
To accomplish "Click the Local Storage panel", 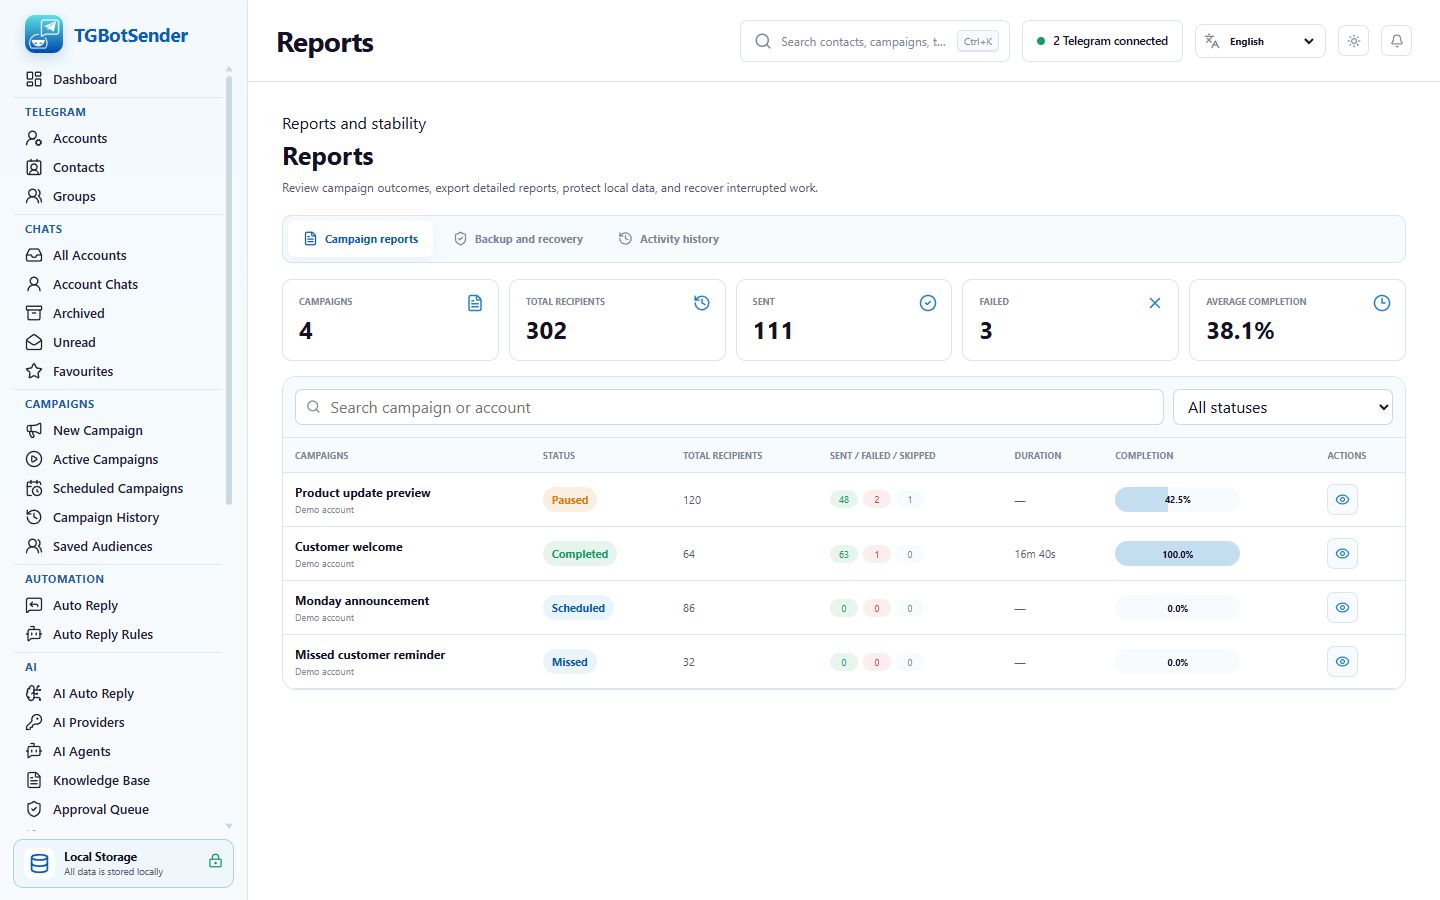I will (123, 863).
